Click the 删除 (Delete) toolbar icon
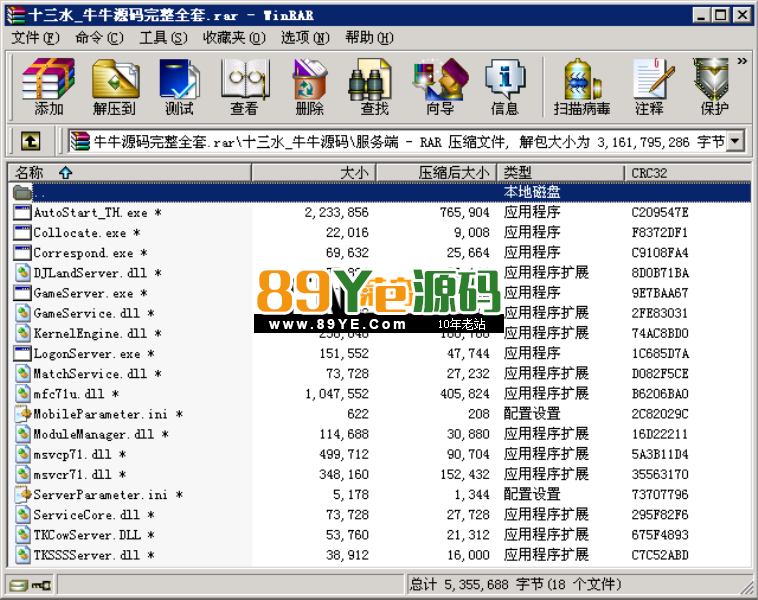758x600 pixels. (309, 87)
